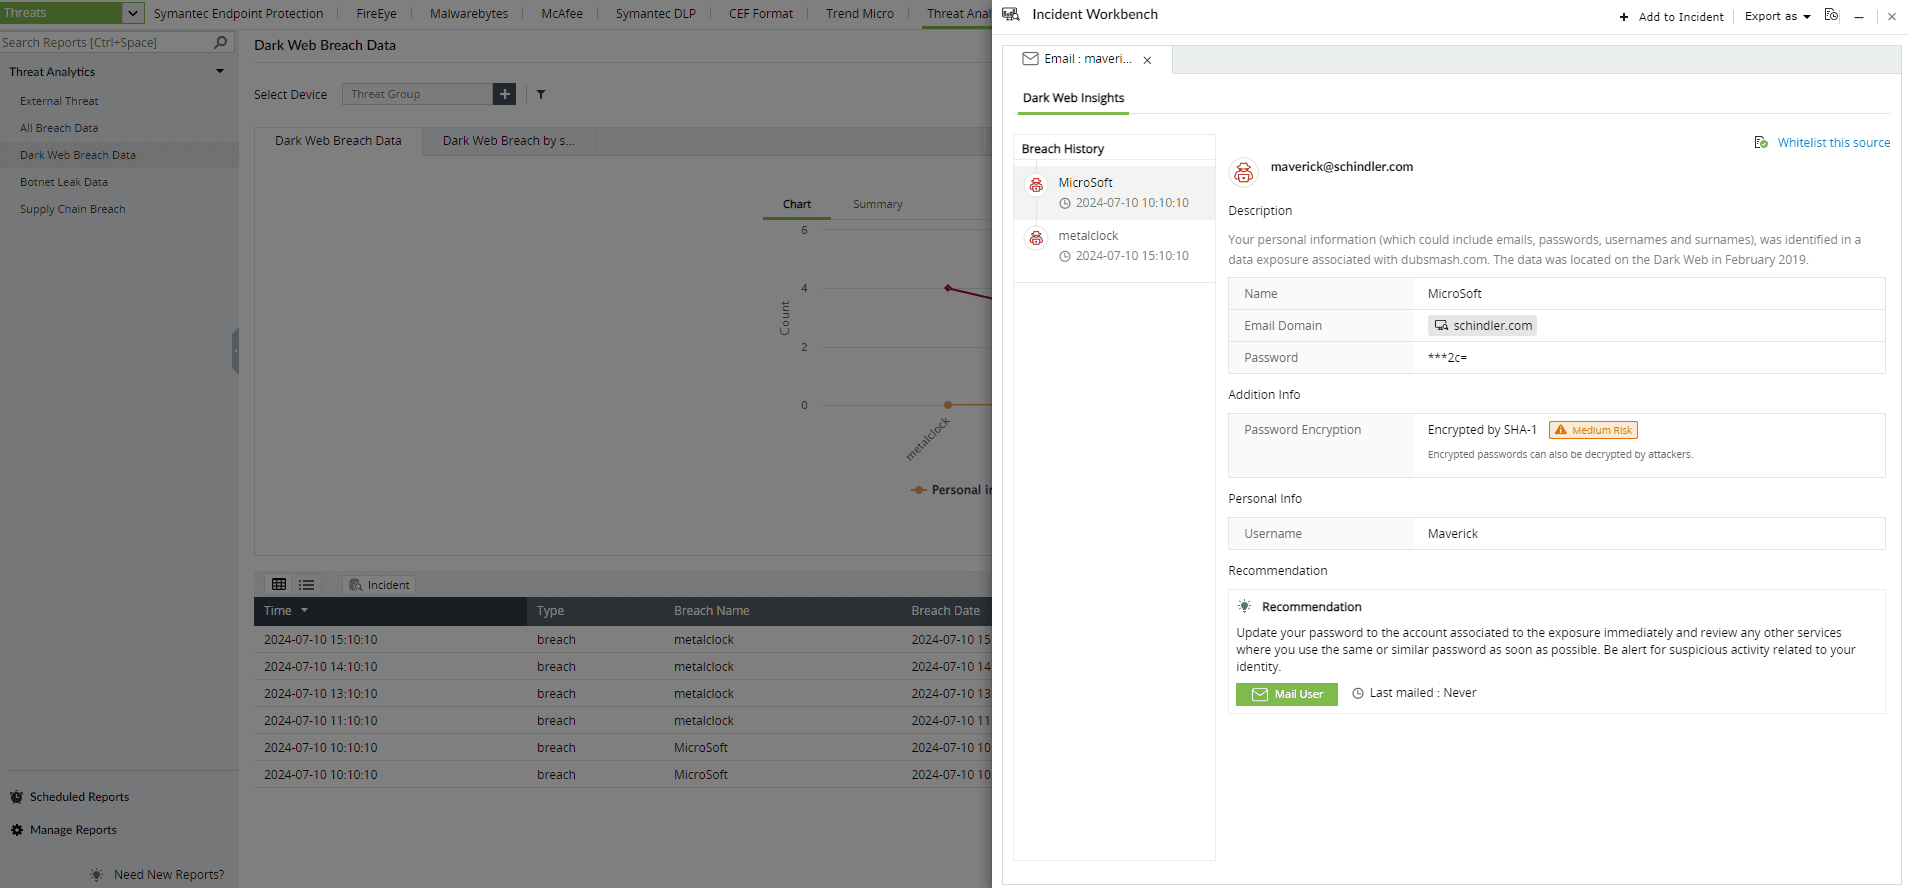Collapse the left sidebar handle

pos(235,351)
